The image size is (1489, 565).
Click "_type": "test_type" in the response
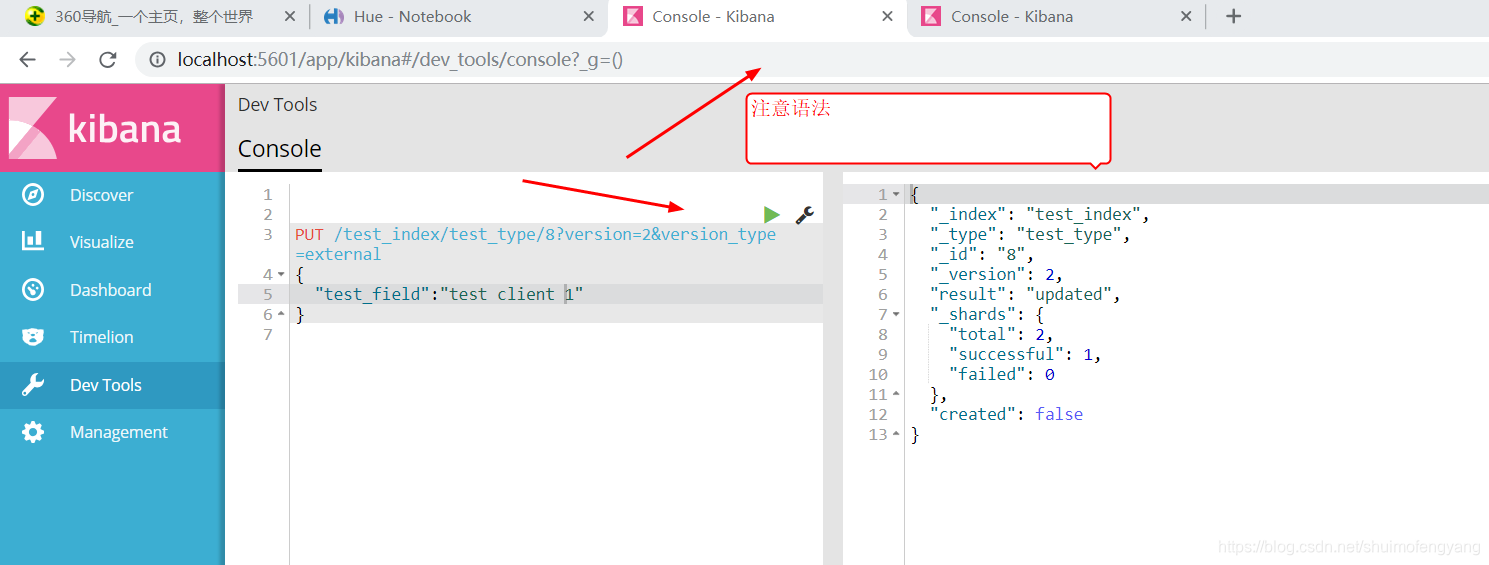(x=1030, y=234)
